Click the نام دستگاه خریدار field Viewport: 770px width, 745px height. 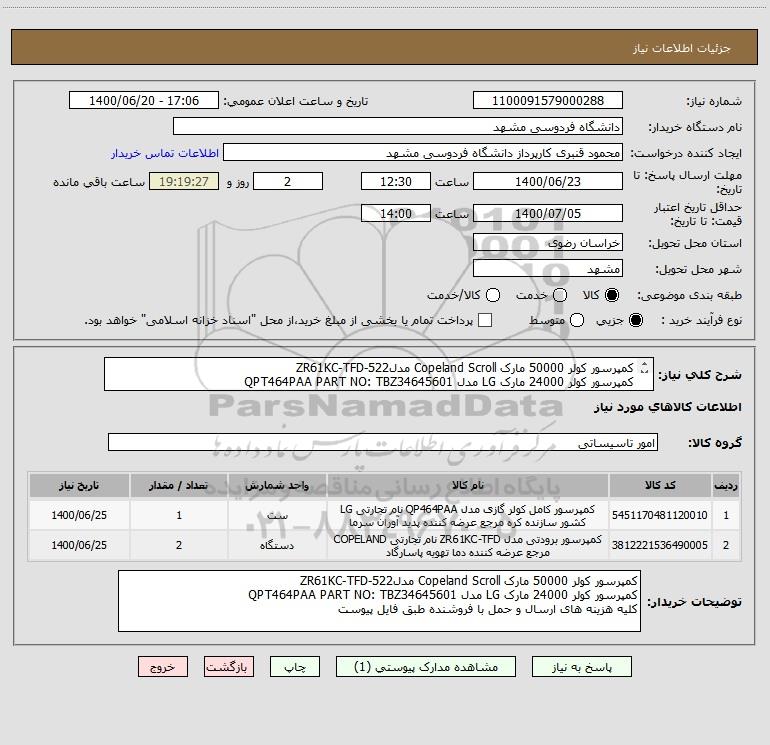click(398, 126)
